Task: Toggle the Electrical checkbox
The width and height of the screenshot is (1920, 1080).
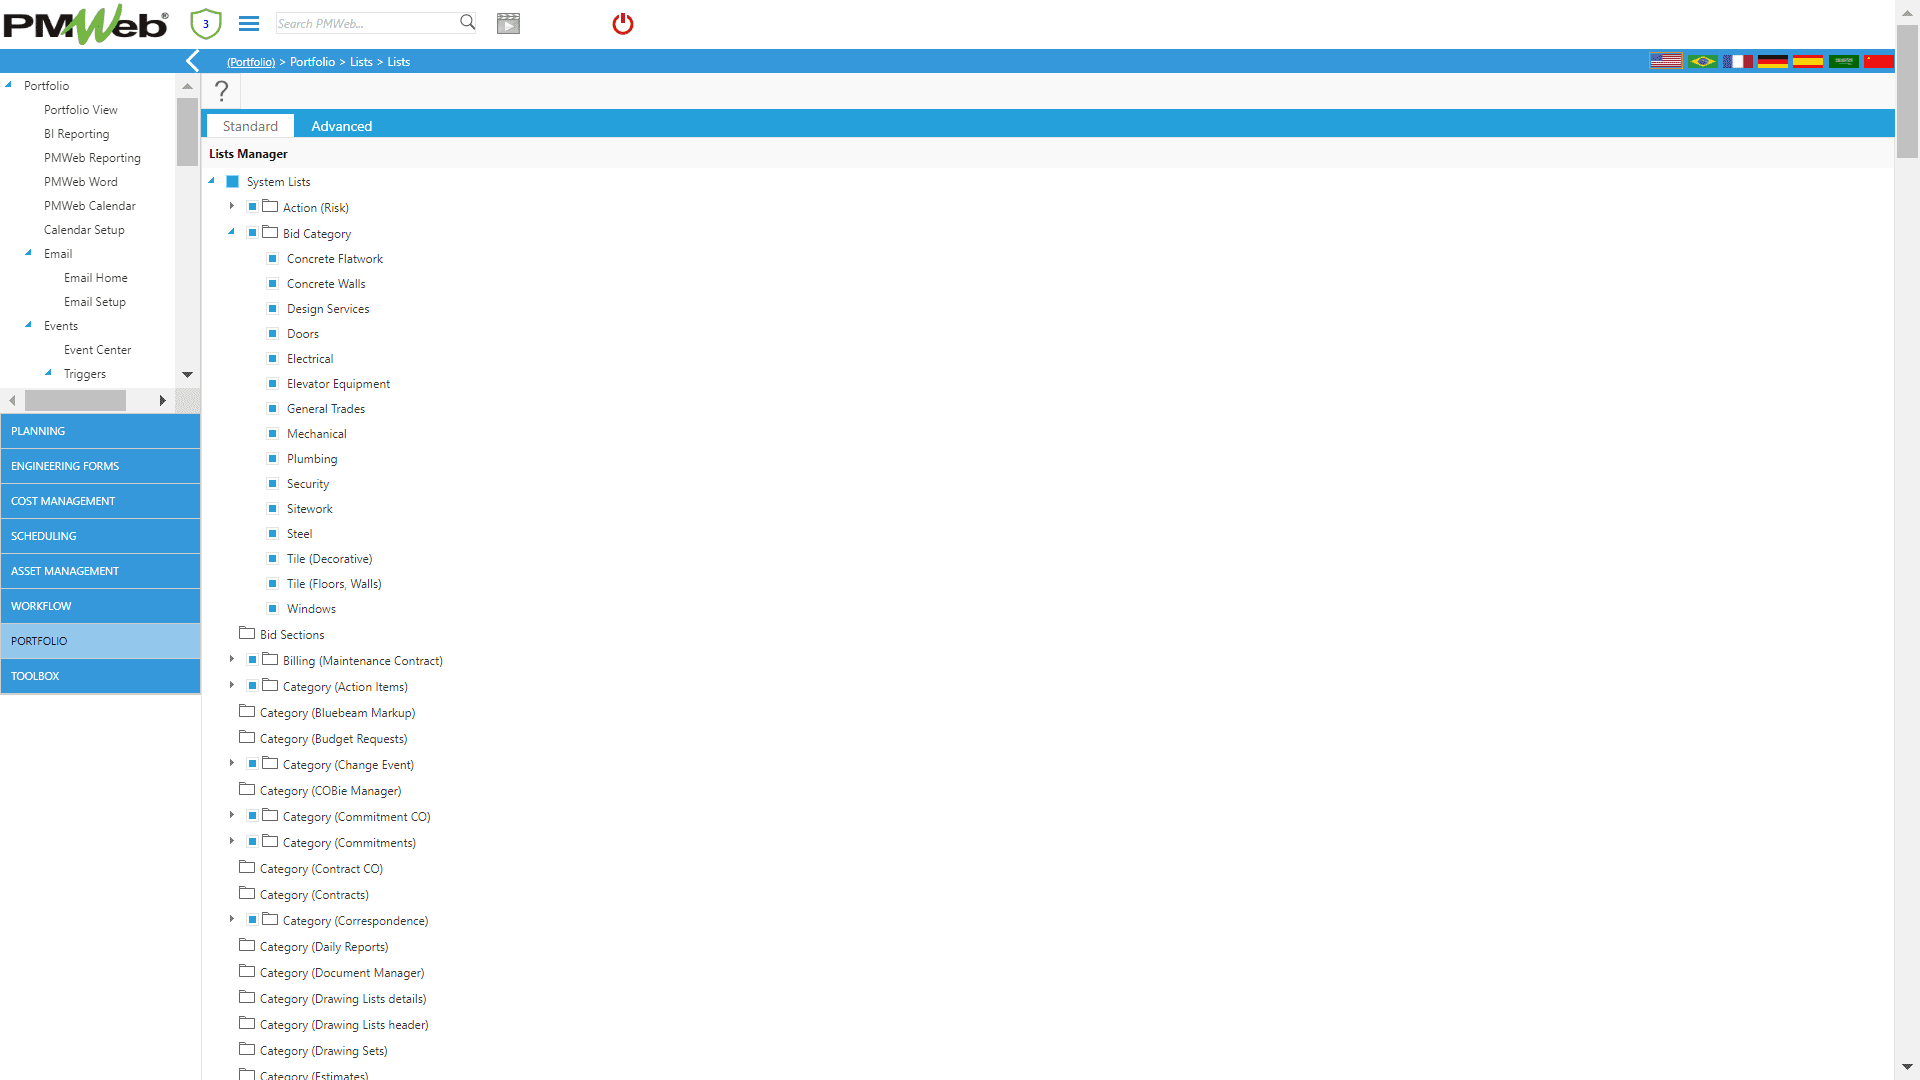Action: (x=272, y=358)
